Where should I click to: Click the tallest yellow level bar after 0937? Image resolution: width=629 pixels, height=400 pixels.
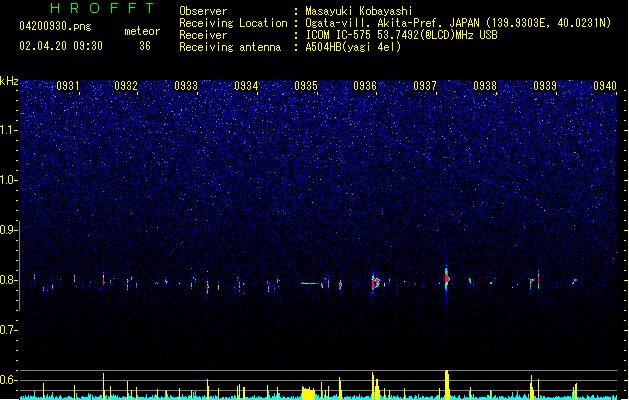(447, 385)
